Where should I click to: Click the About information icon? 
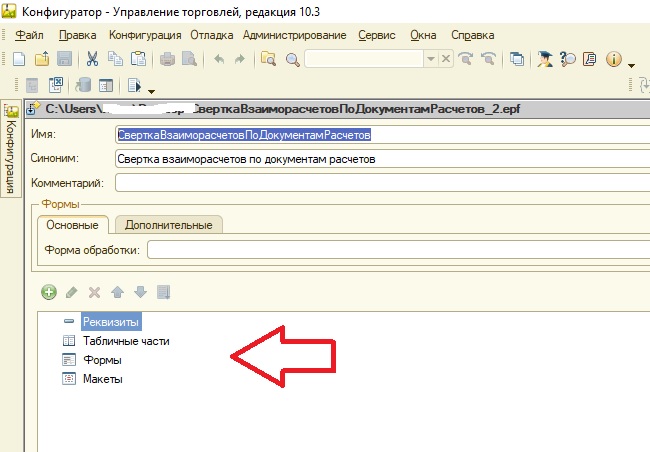614,59
